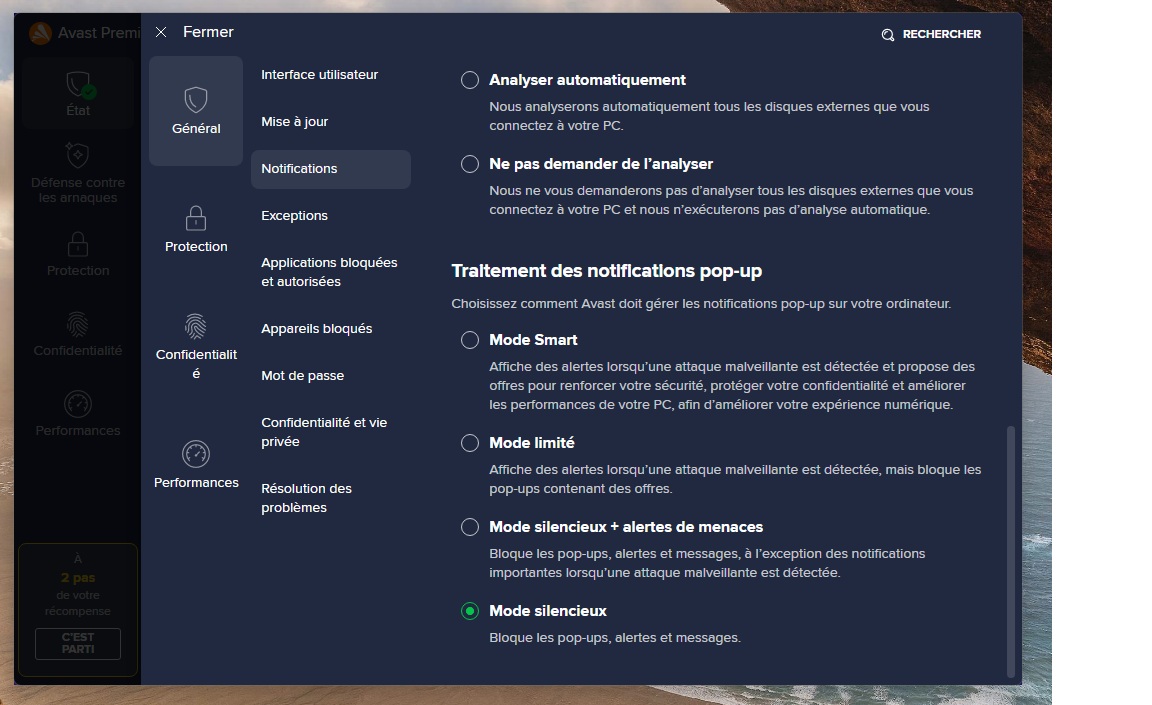Close settings with the X Fermer icon
This screenshot has width=1152, height=705.
(x=161, y=32)
